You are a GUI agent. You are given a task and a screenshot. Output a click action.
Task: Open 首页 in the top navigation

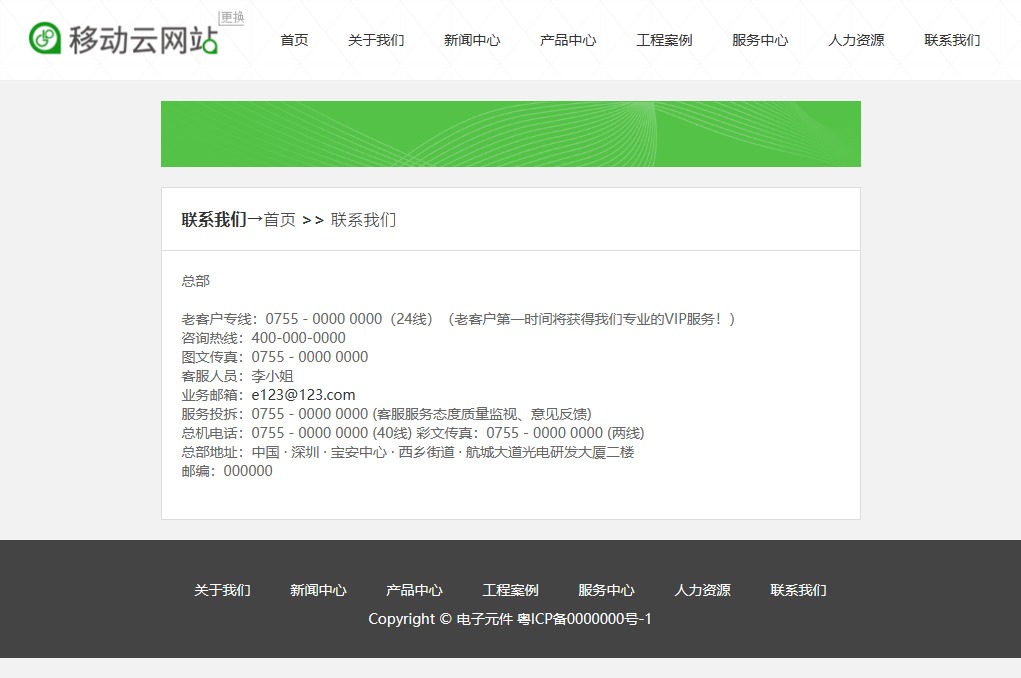(294, 40)
